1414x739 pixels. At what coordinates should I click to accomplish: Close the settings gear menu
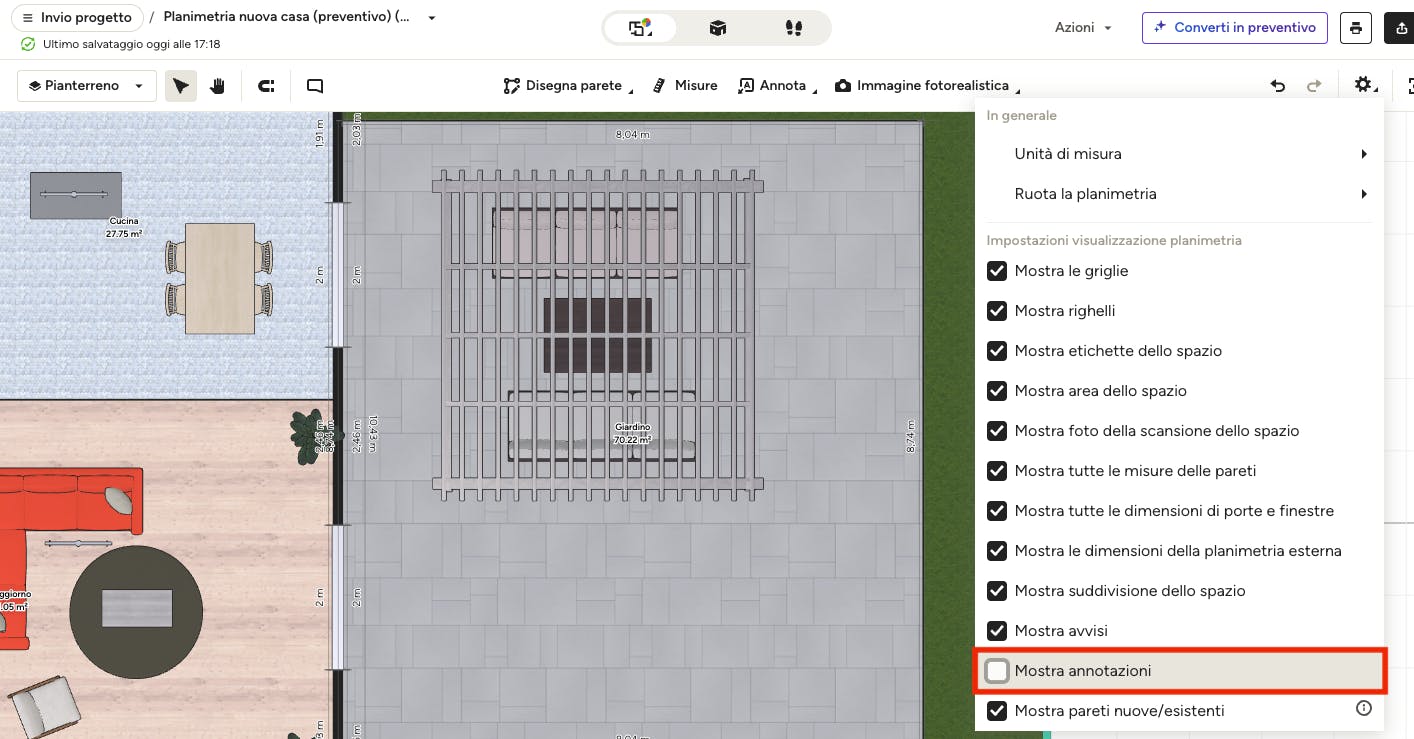[x=1365, y=86]
